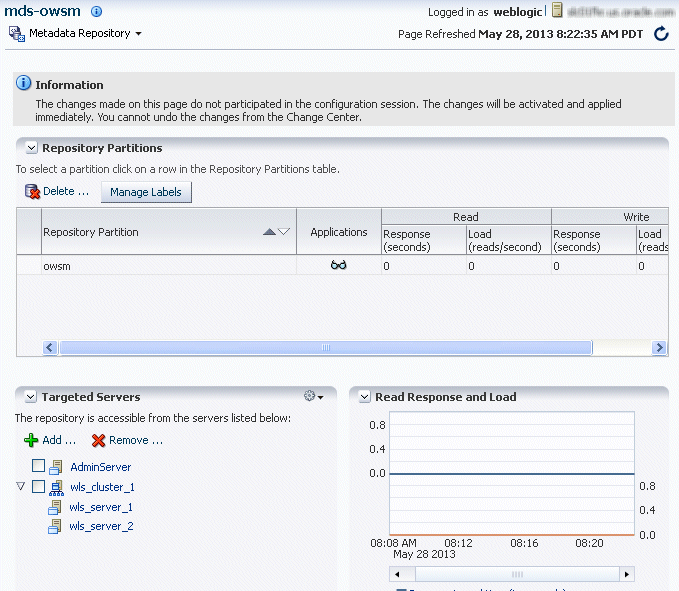This screenshot has width=679, height=591.
Task: Click the chart time range slider thumb
Action: pos(517,575)
